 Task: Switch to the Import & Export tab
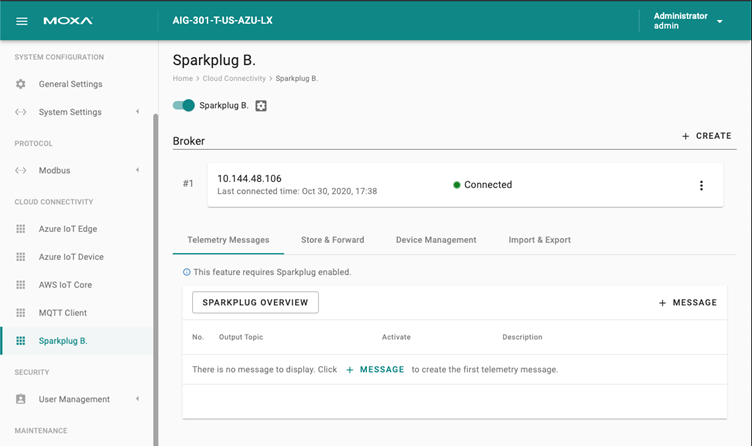[x=540, y=240]
